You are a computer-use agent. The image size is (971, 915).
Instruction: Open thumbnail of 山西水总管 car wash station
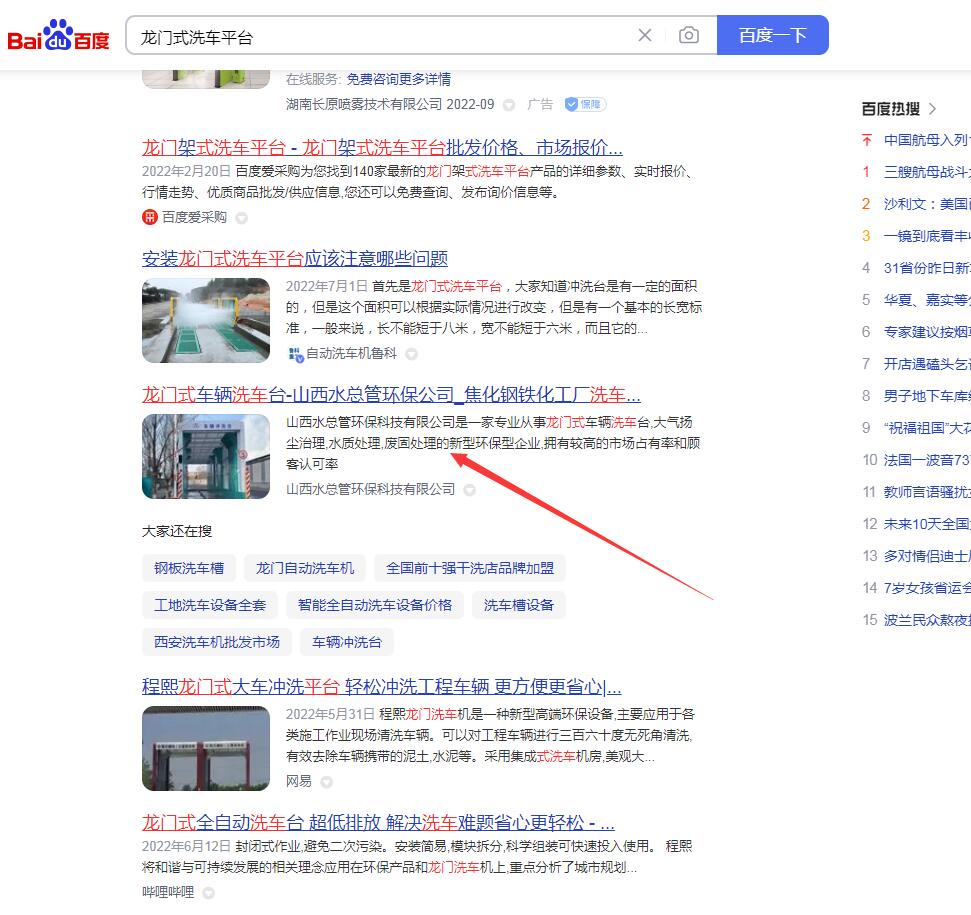pyautogui.click(x=206, y=456)
